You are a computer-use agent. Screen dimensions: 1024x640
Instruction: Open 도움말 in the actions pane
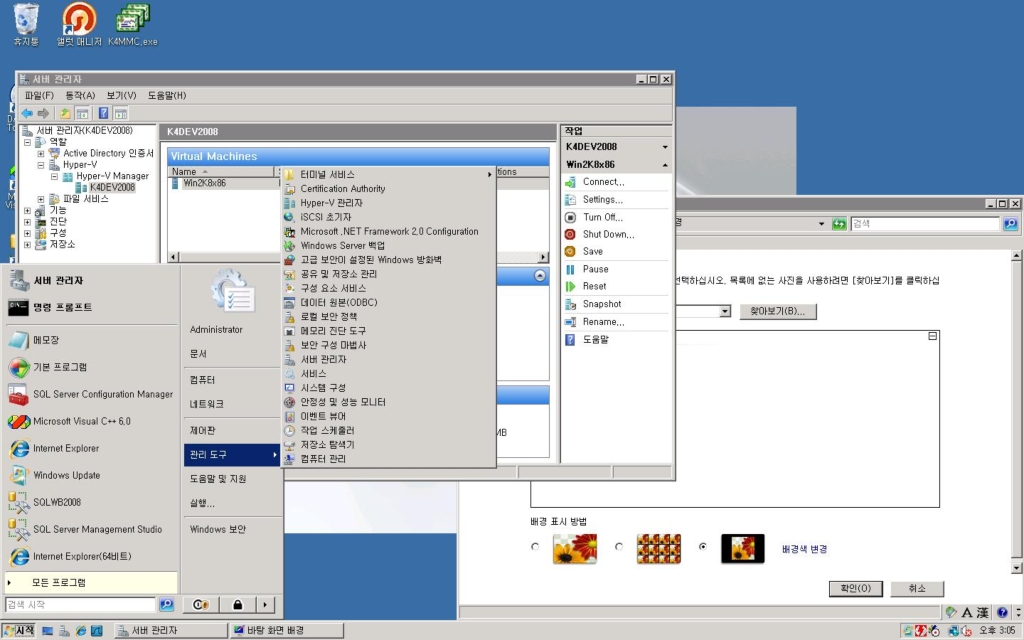pos(595,340)
